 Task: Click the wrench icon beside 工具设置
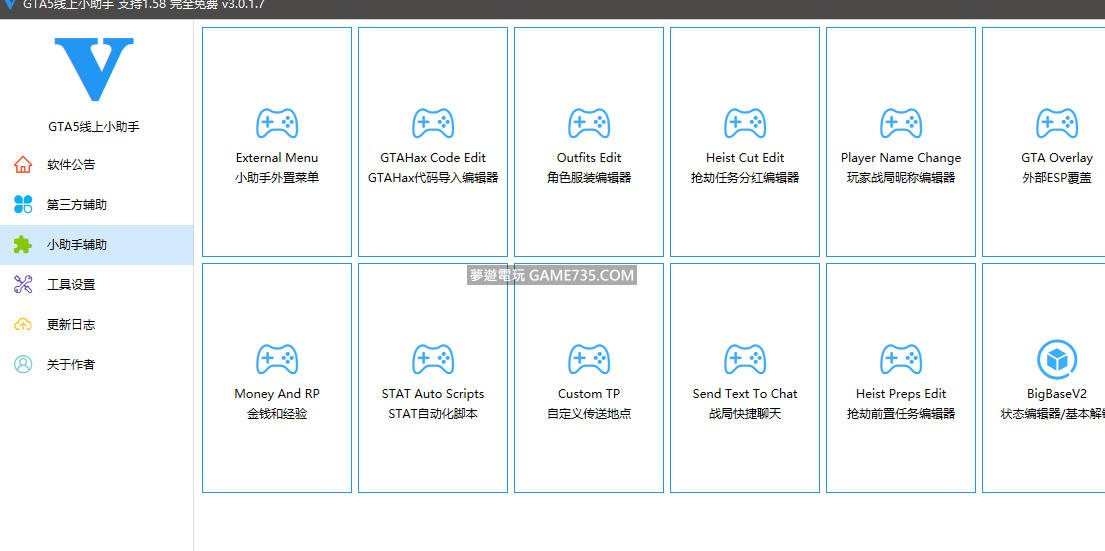pyautogui.click(x=23, y=285)
